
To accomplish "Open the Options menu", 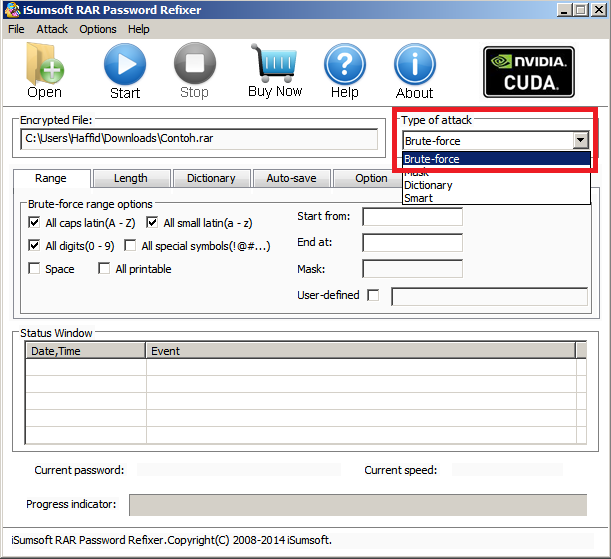I will coord(98,29).
